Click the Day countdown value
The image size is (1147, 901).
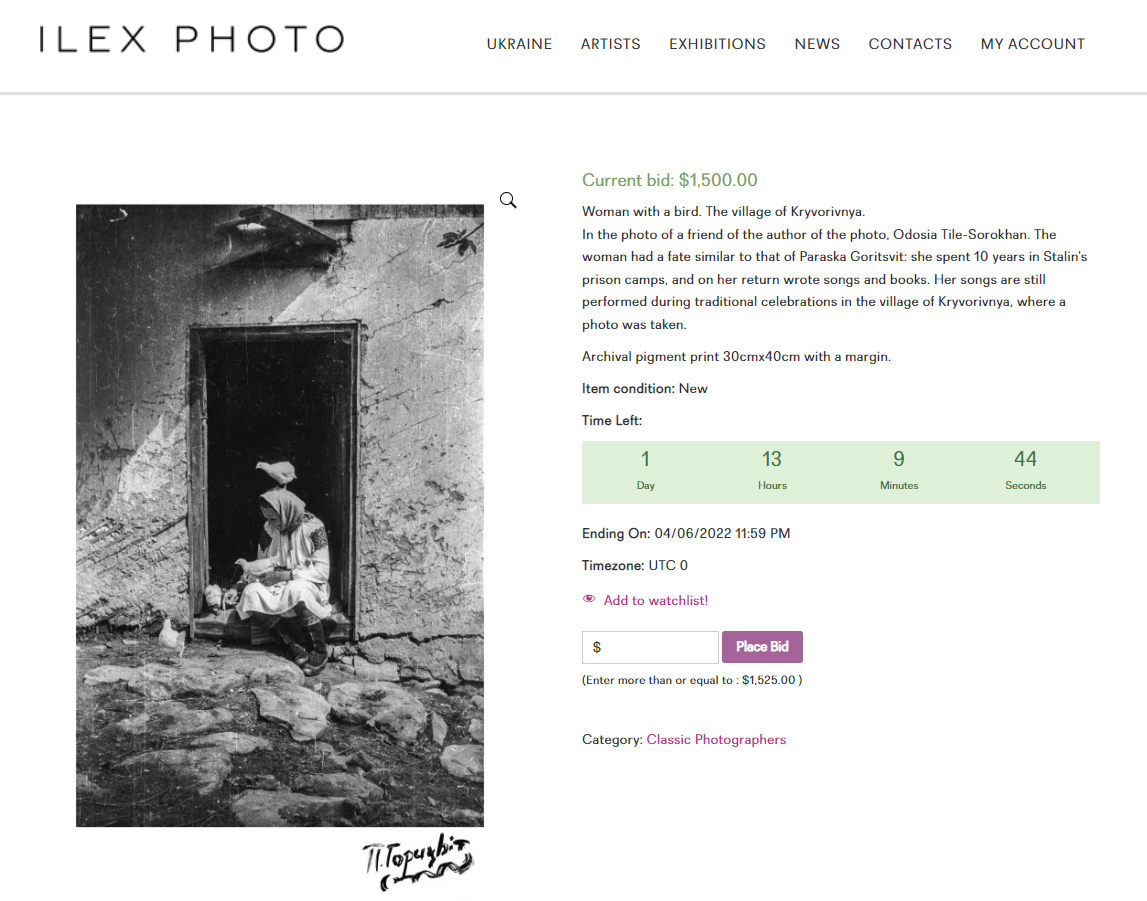pyautogui.click(x=645, y=459)
